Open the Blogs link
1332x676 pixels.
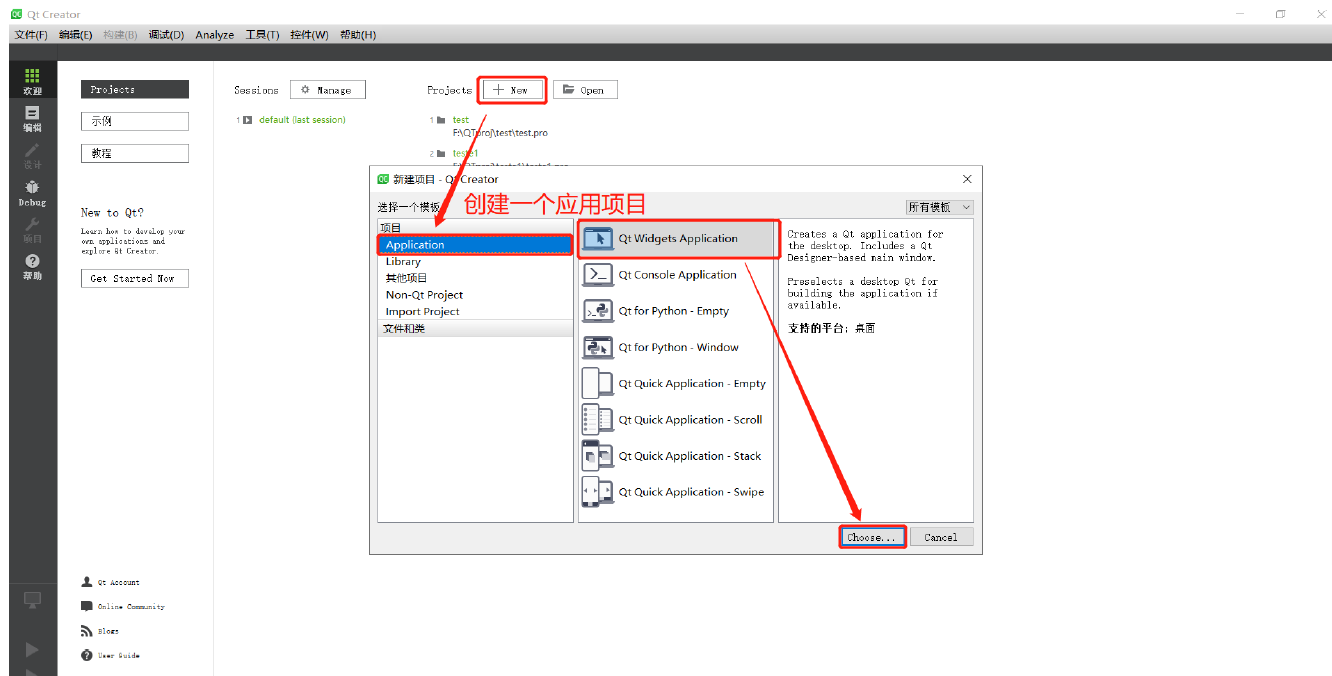pyautogui.click(x=108, y=631)
